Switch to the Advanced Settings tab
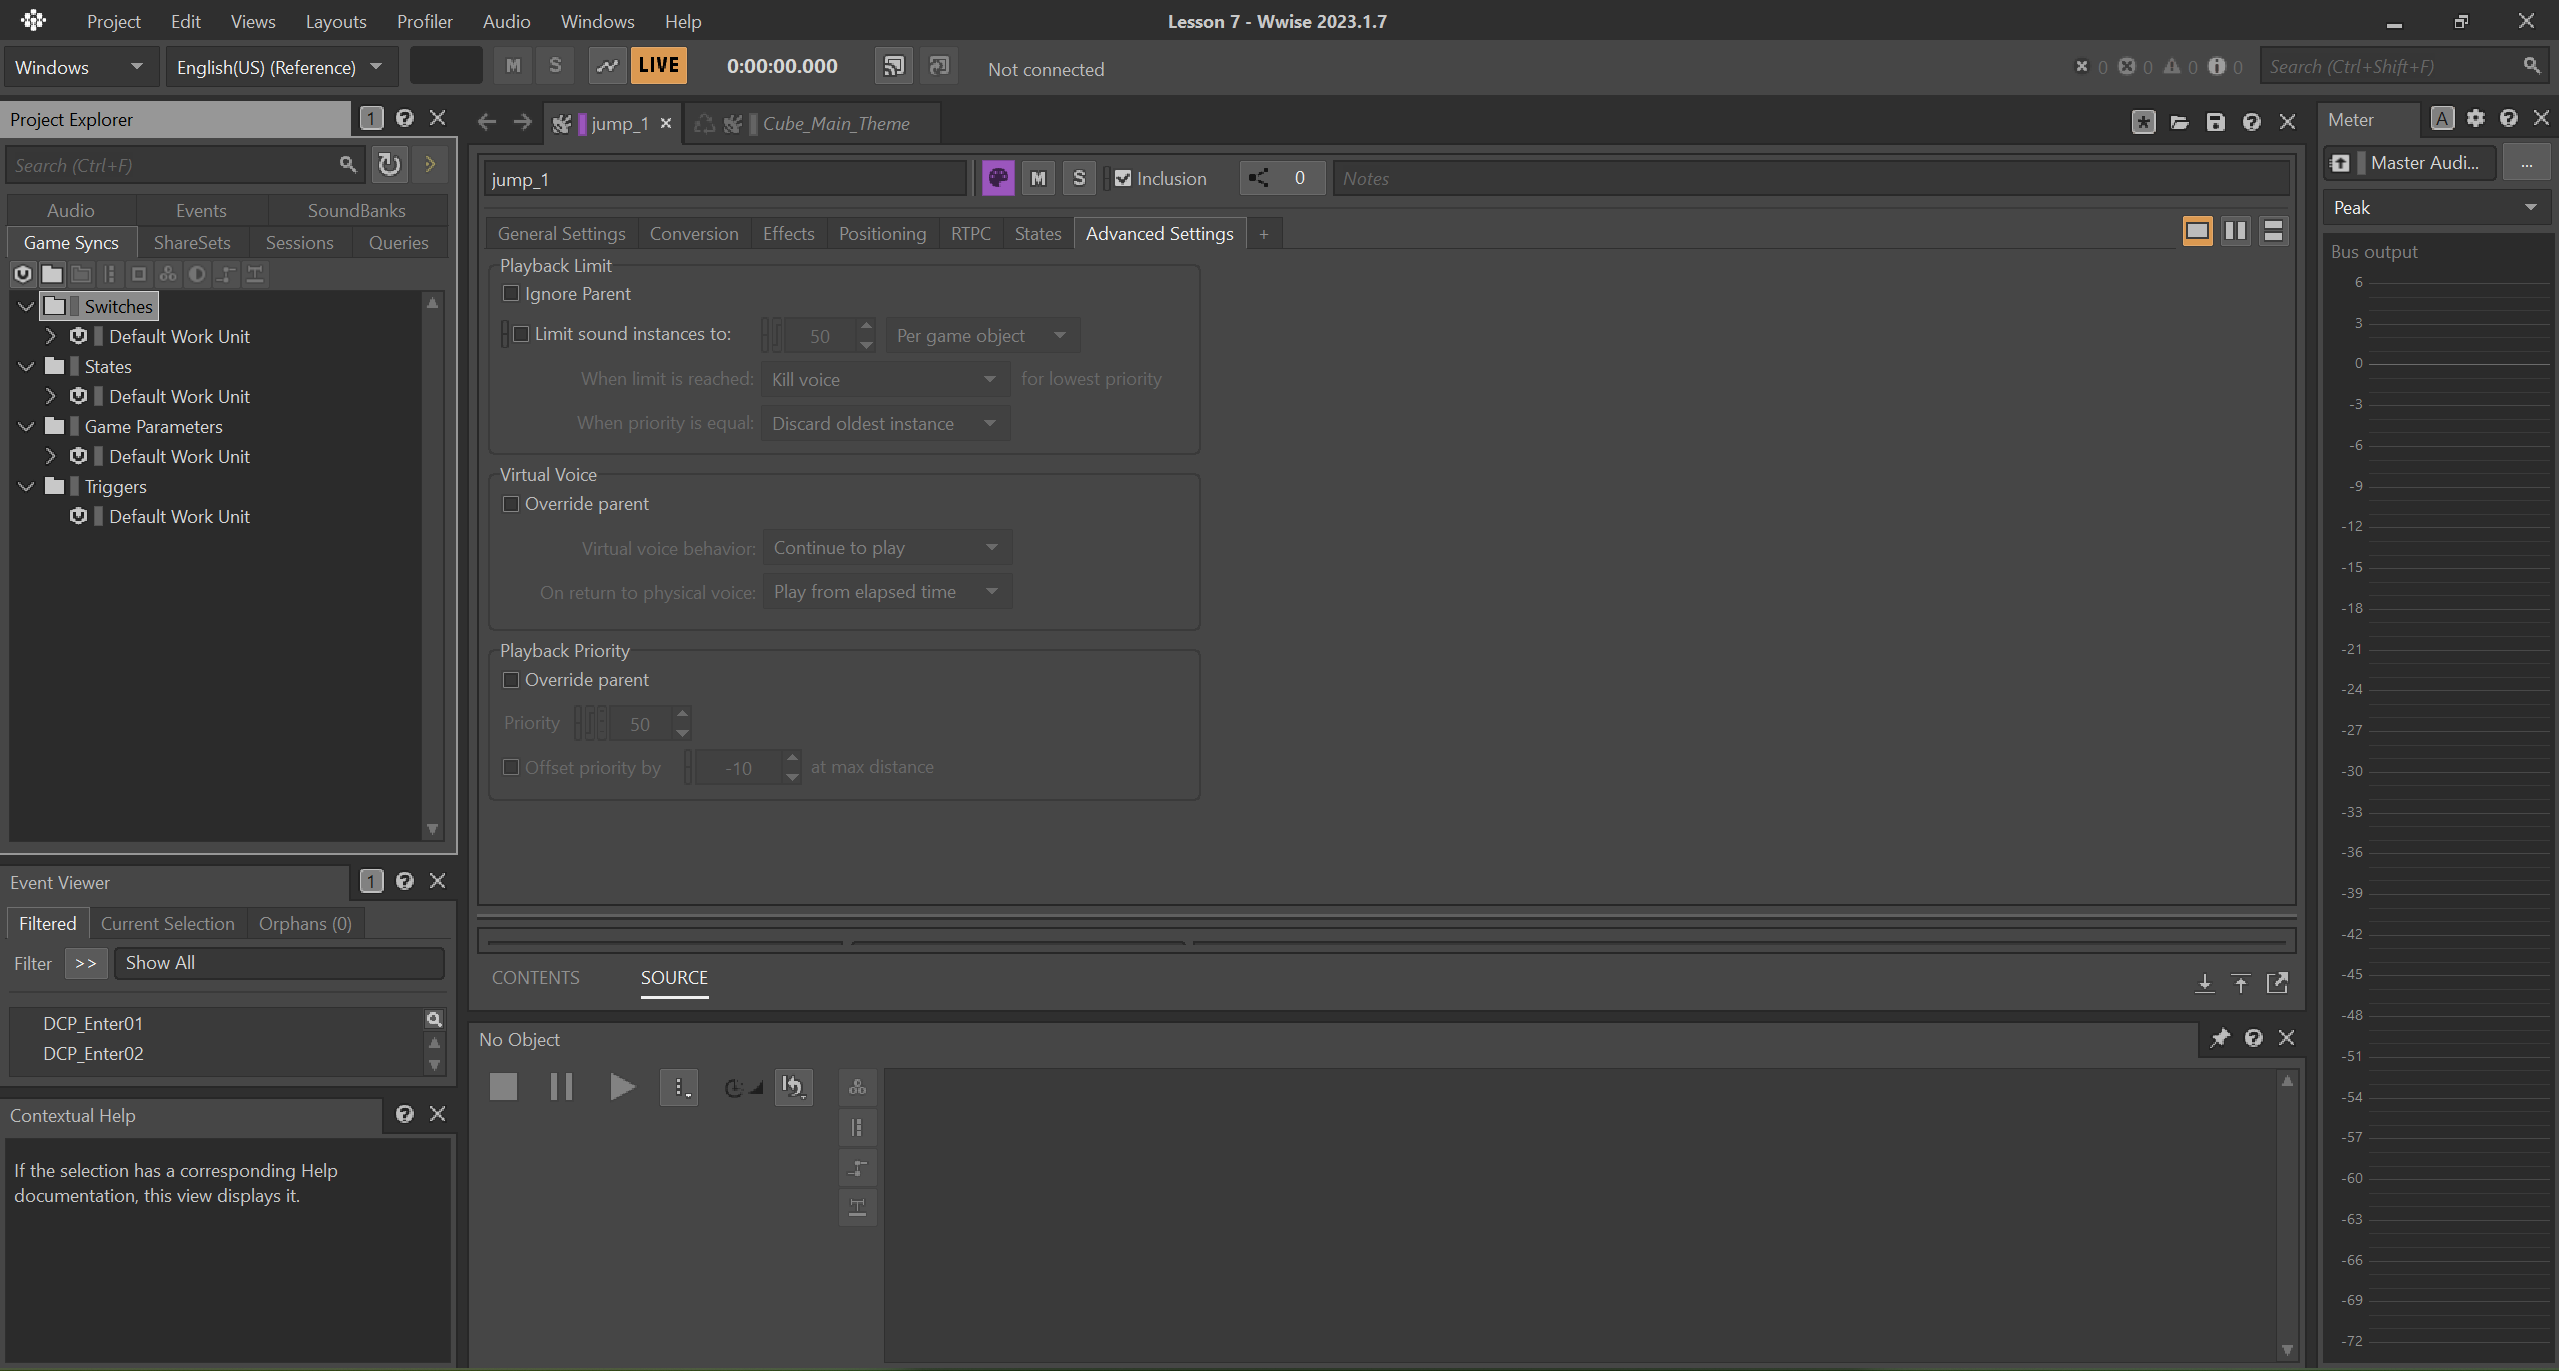Screen dimensions: 2559x1371 coord(1159,232)
